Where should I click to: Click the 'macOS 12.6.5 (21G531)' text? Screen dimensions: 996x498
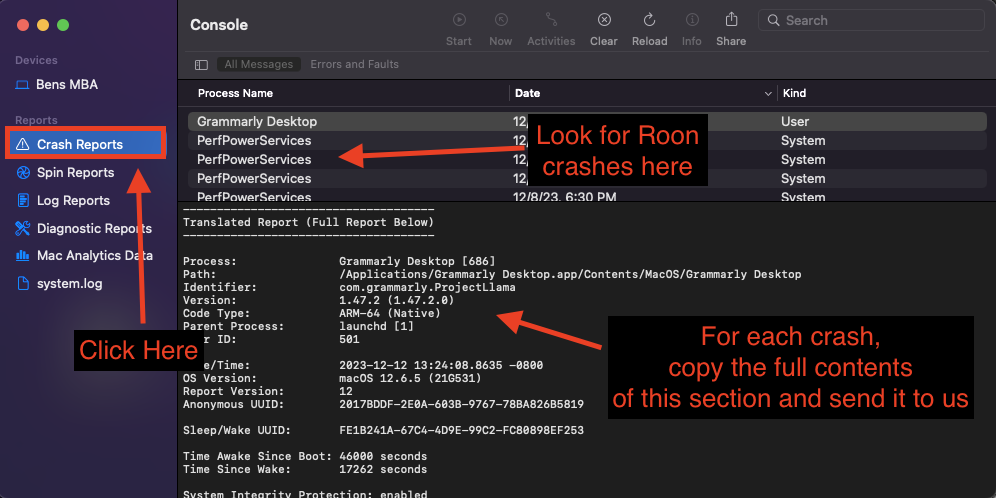tap(410, 379)
